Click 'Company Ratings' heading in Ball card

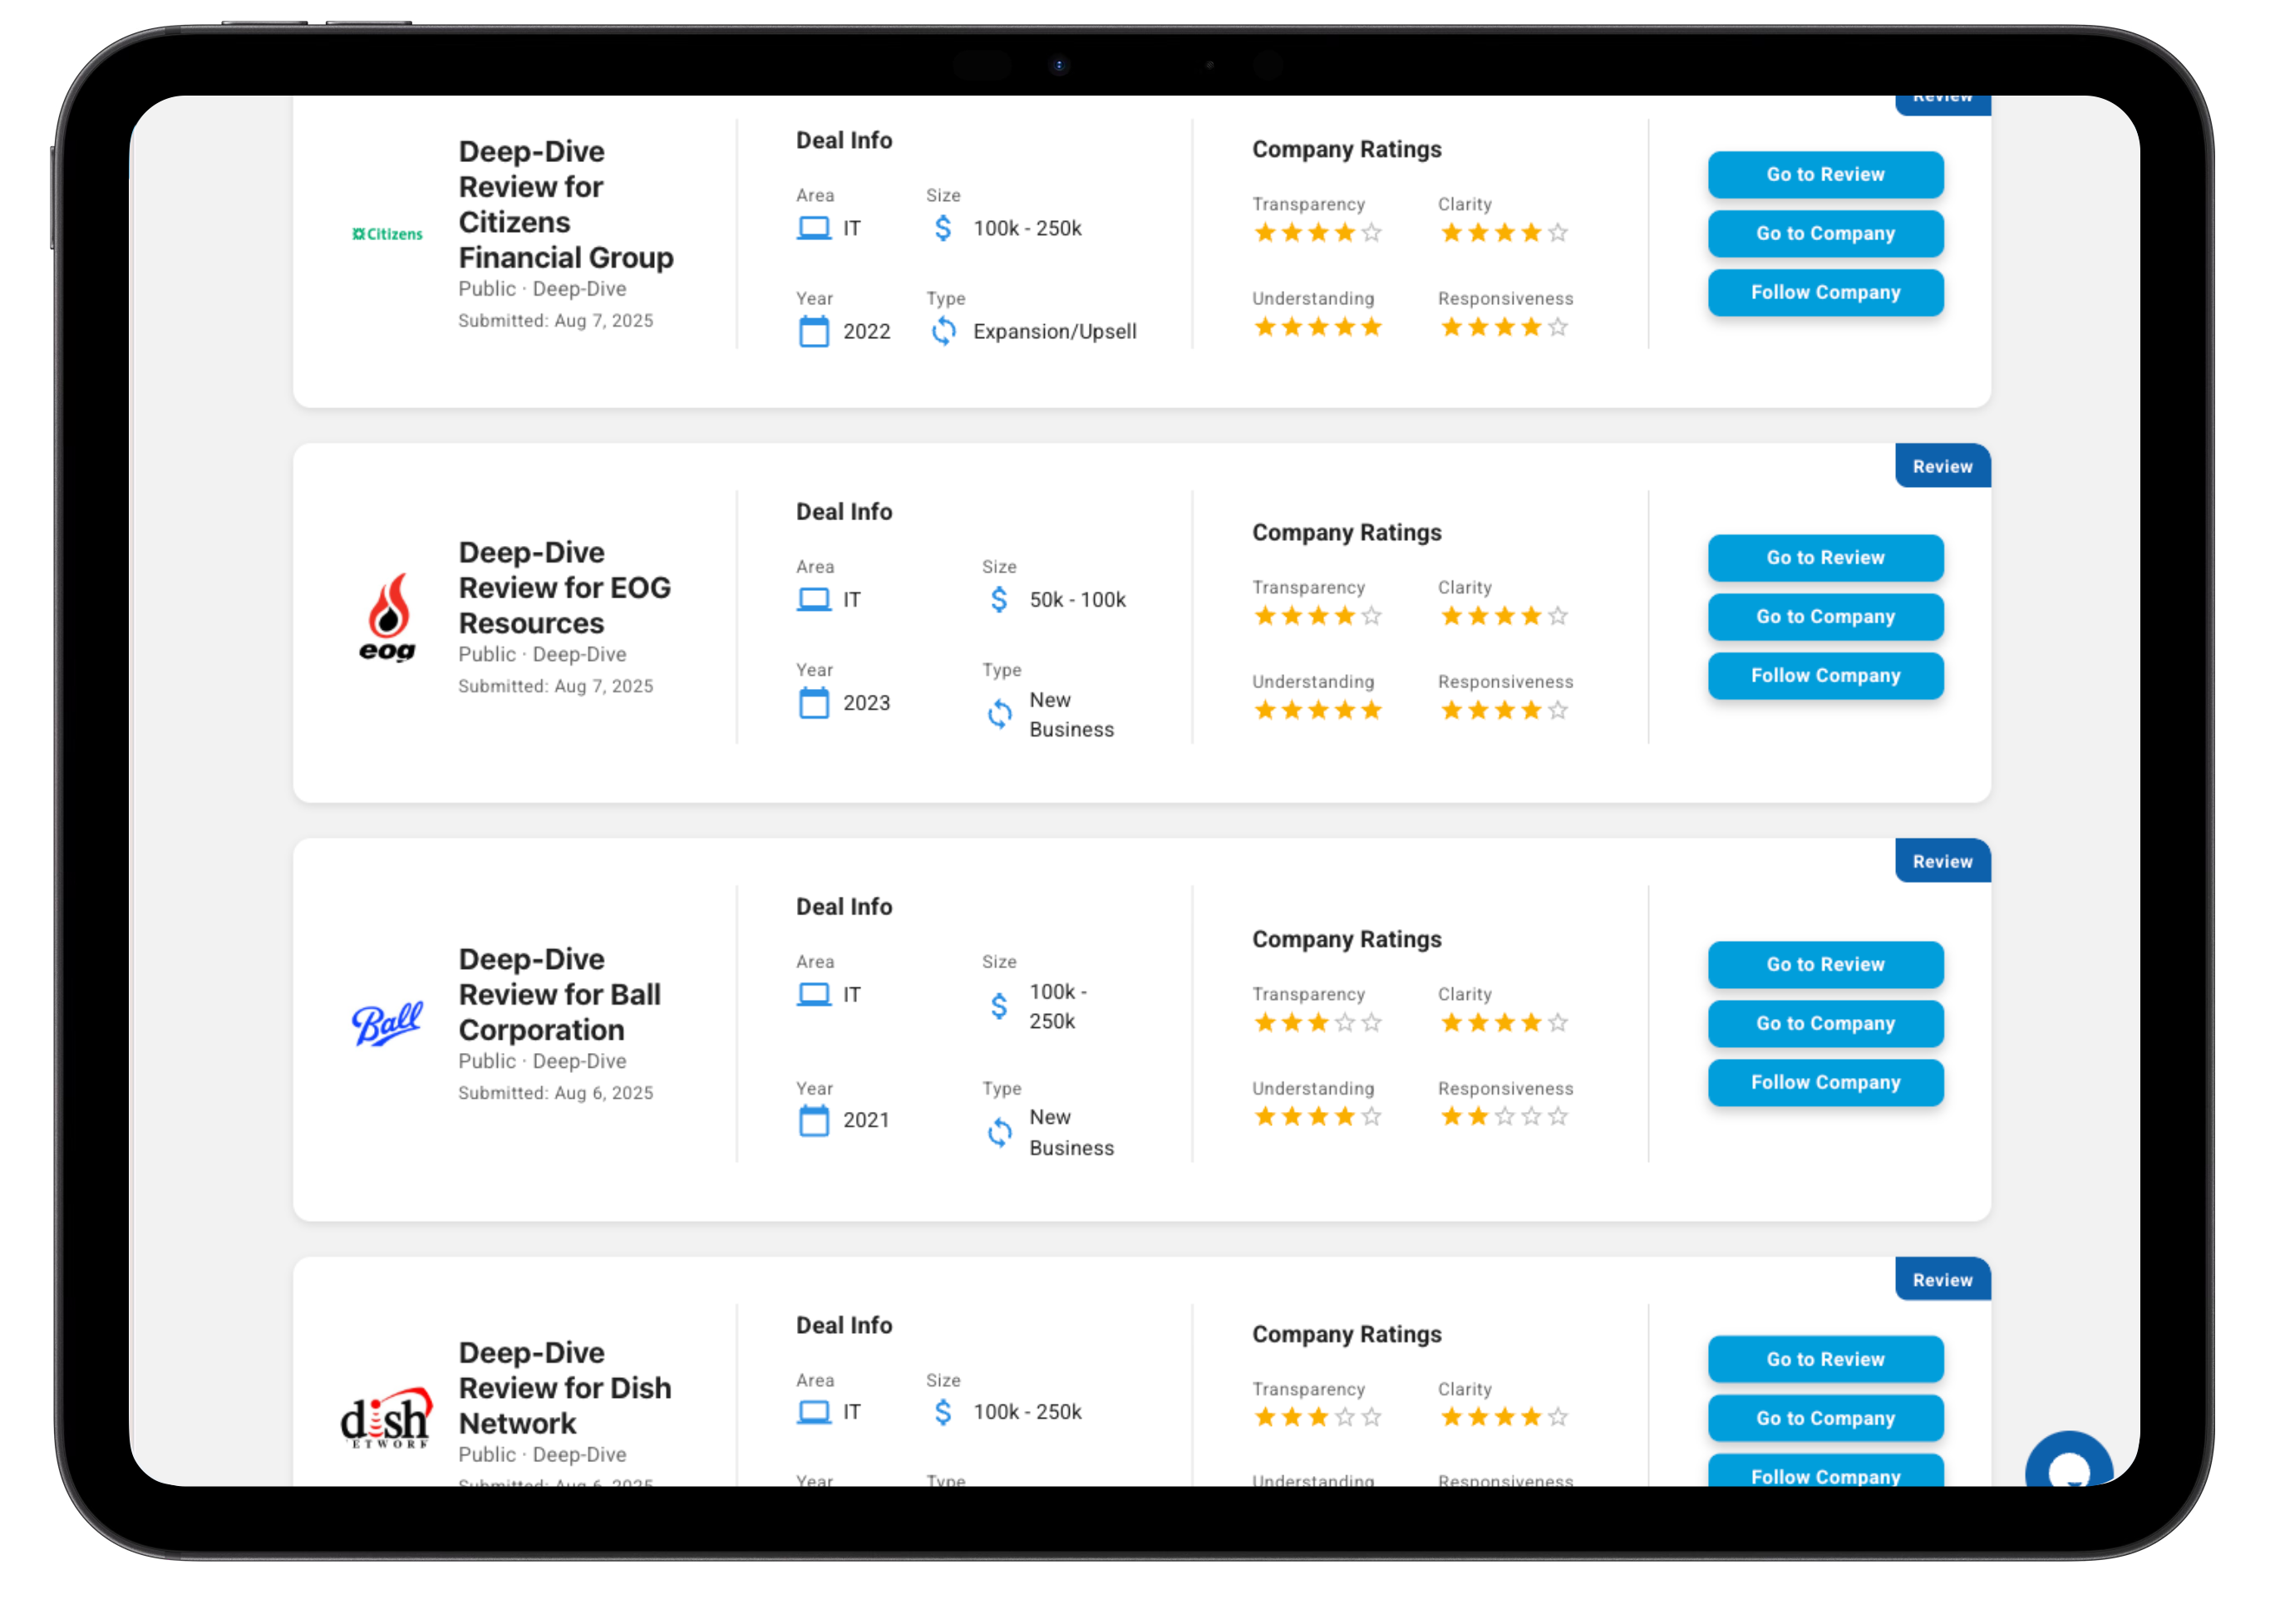point(1347,940)
